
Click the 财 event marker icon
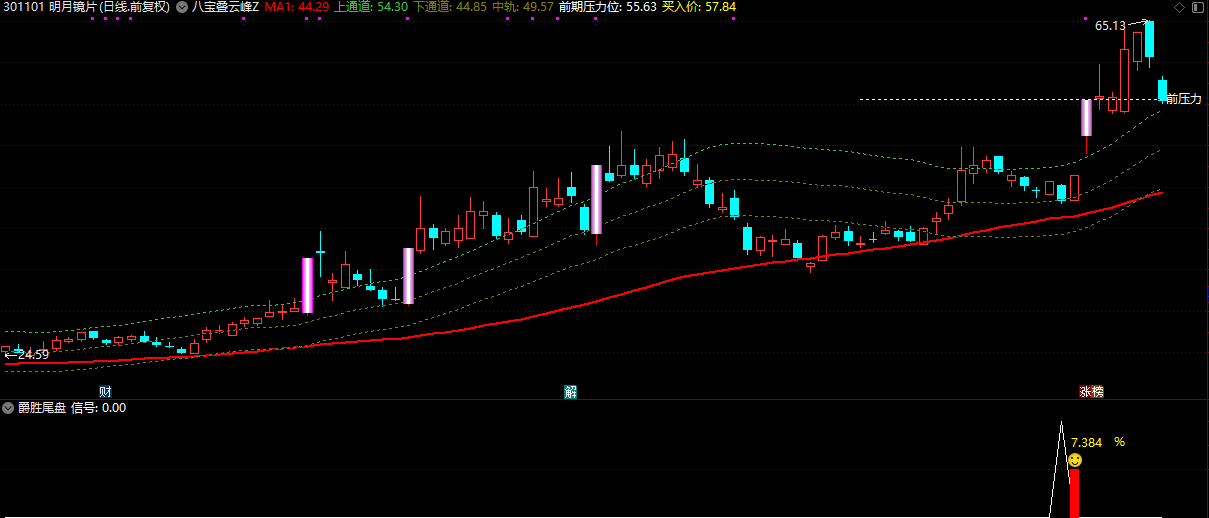(x=105, y=391)
